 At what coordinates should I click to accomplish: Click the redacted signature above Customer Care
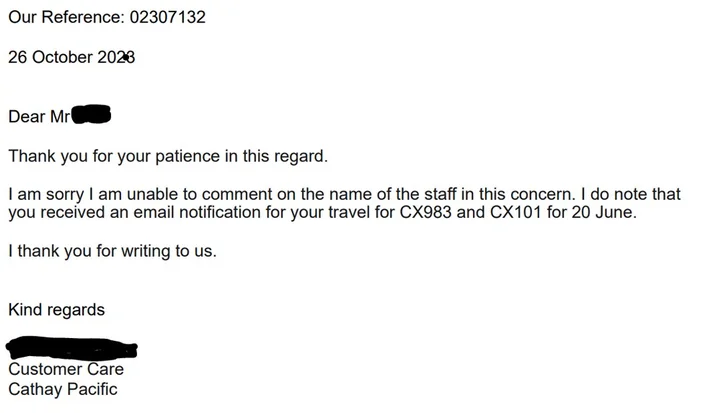click(72, 349)
